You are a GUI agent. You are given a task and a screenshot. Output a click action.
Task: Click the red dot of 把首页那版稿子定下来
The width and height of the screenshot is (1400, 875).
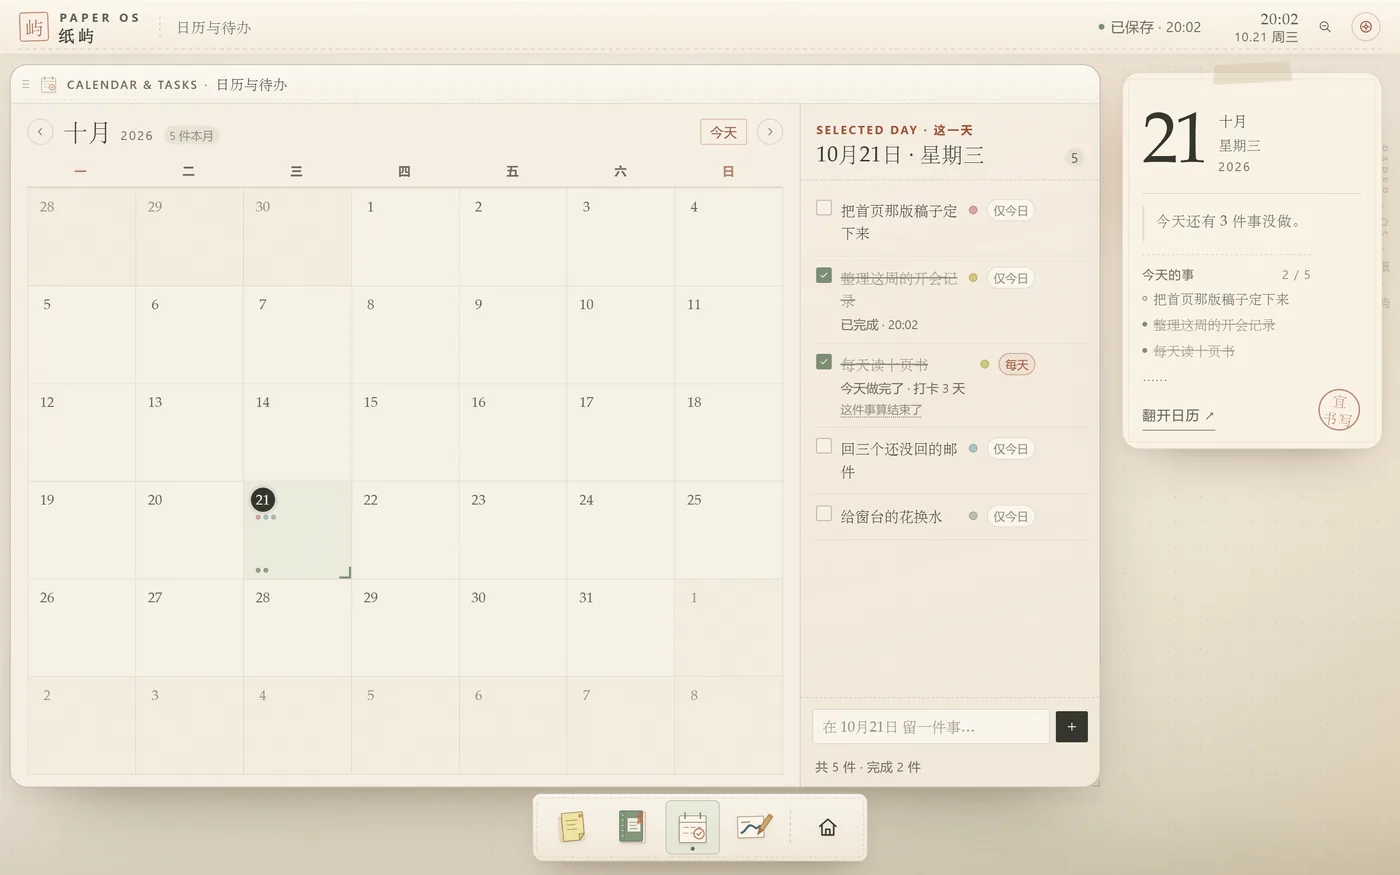[973, 211]
